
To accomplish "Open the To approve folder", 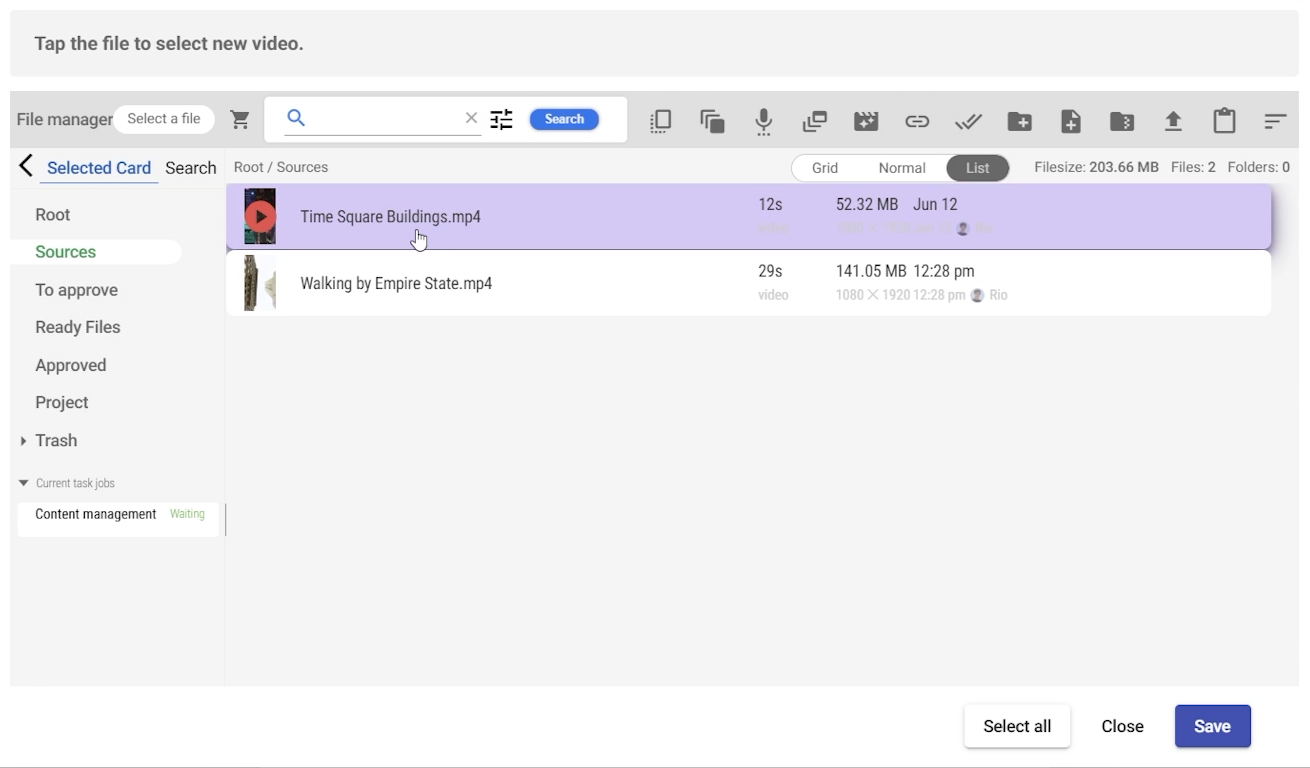I will point(76,290).
